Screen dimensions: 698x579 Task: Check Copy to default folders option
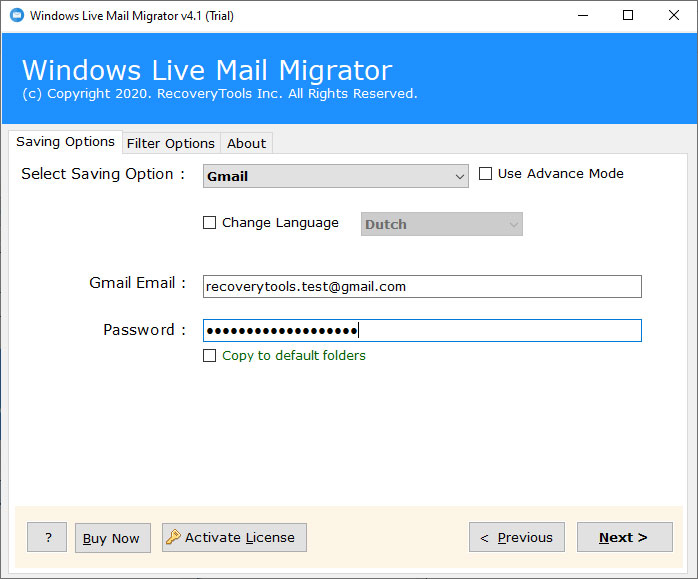210,356
